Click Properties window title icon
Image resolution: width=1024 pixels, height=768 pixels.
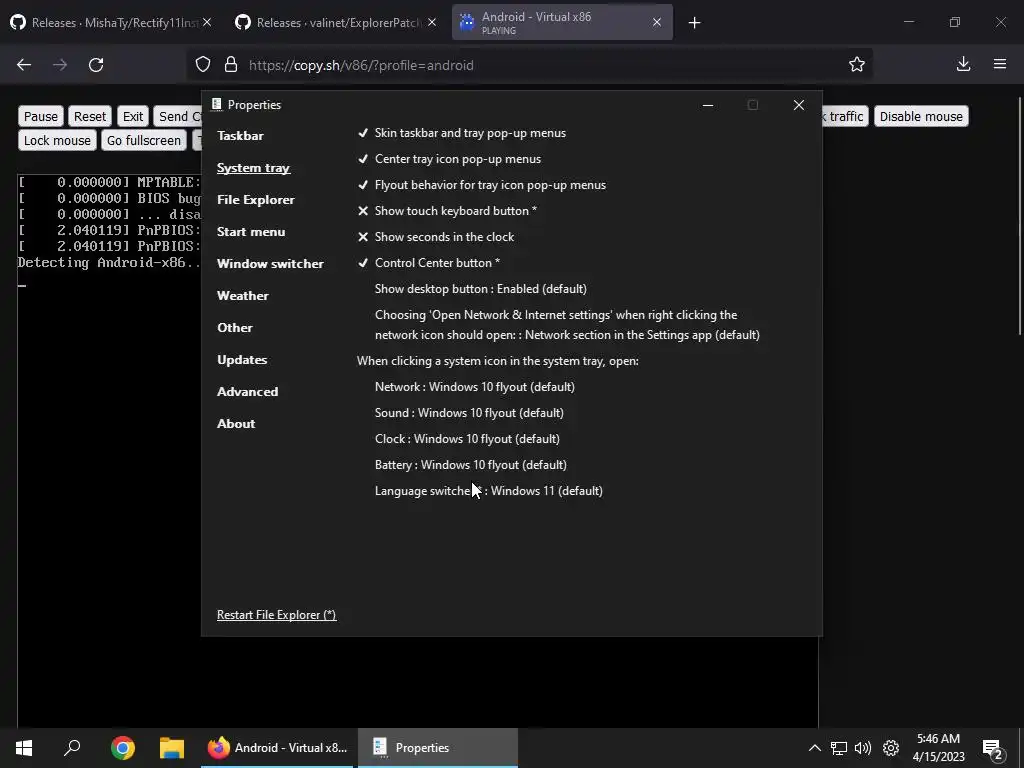point(216,104)
